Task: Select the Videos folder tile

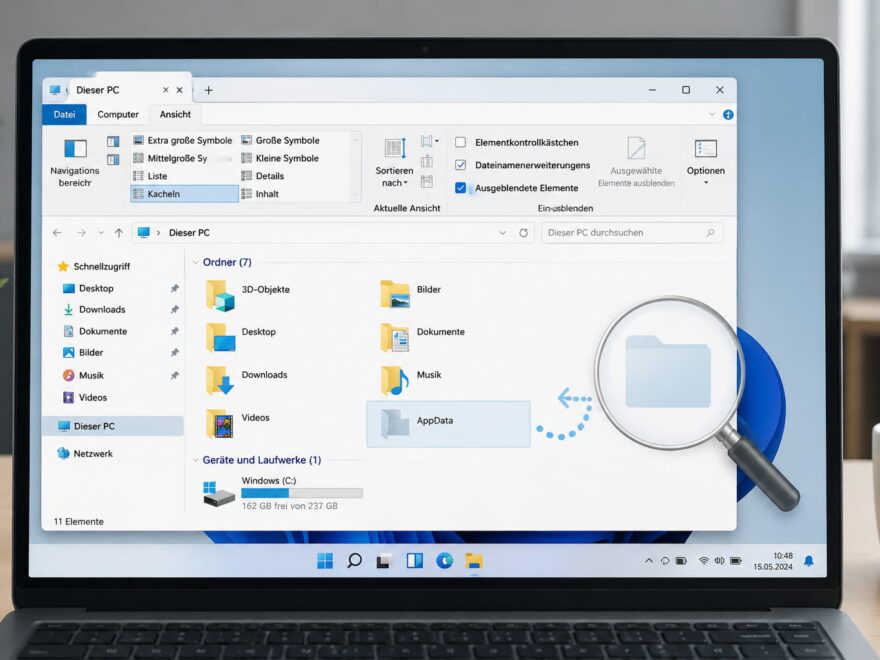Action: coord(238,423)
